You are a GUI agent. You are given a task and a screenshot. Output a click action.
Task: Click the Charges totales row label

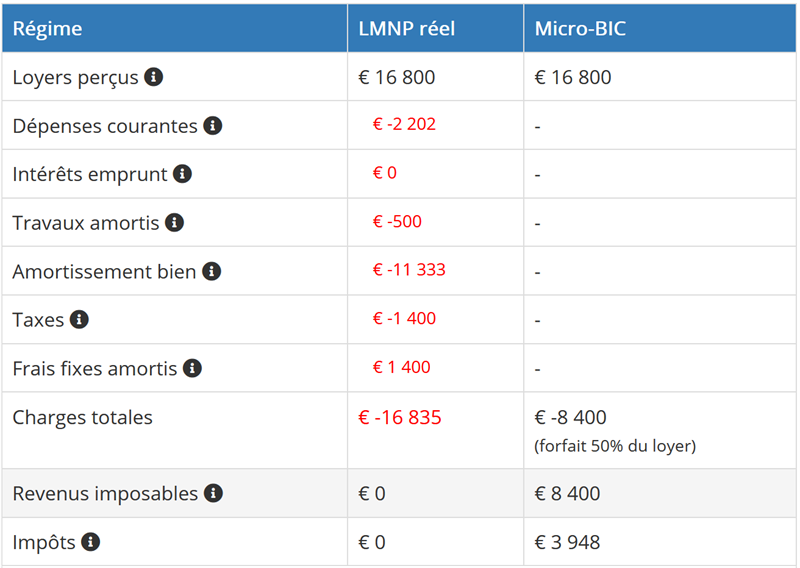82,417
